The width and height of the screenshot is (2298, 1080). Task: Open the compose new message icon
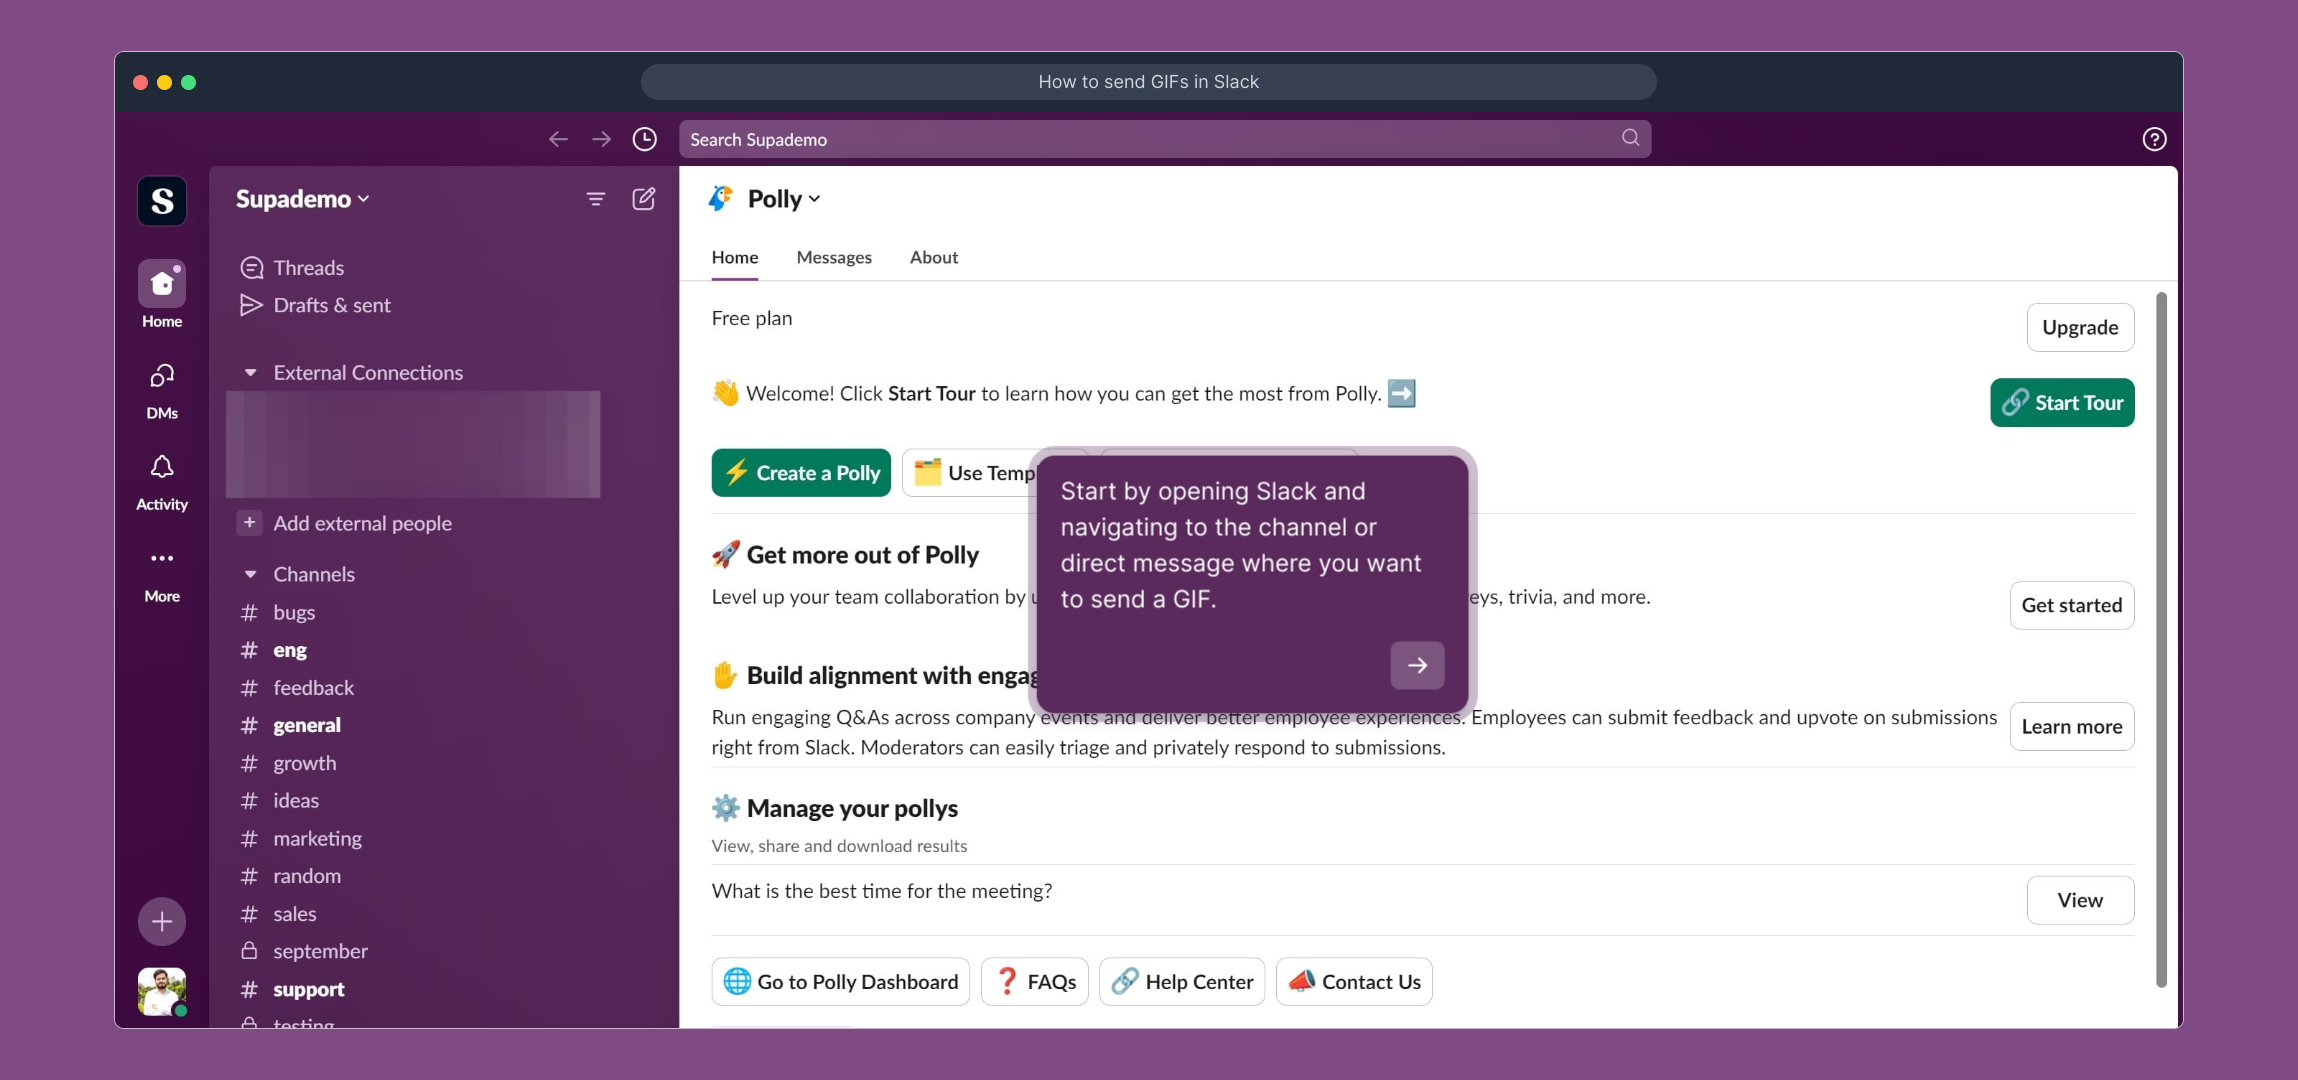pos(644,199)
